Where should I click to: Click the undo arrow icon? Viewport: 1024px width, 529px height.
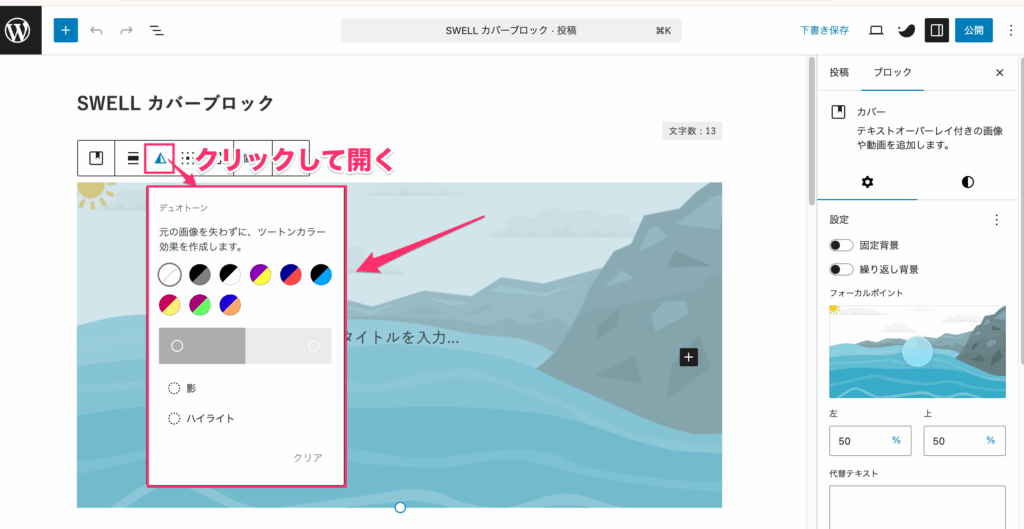click(96, 31)
